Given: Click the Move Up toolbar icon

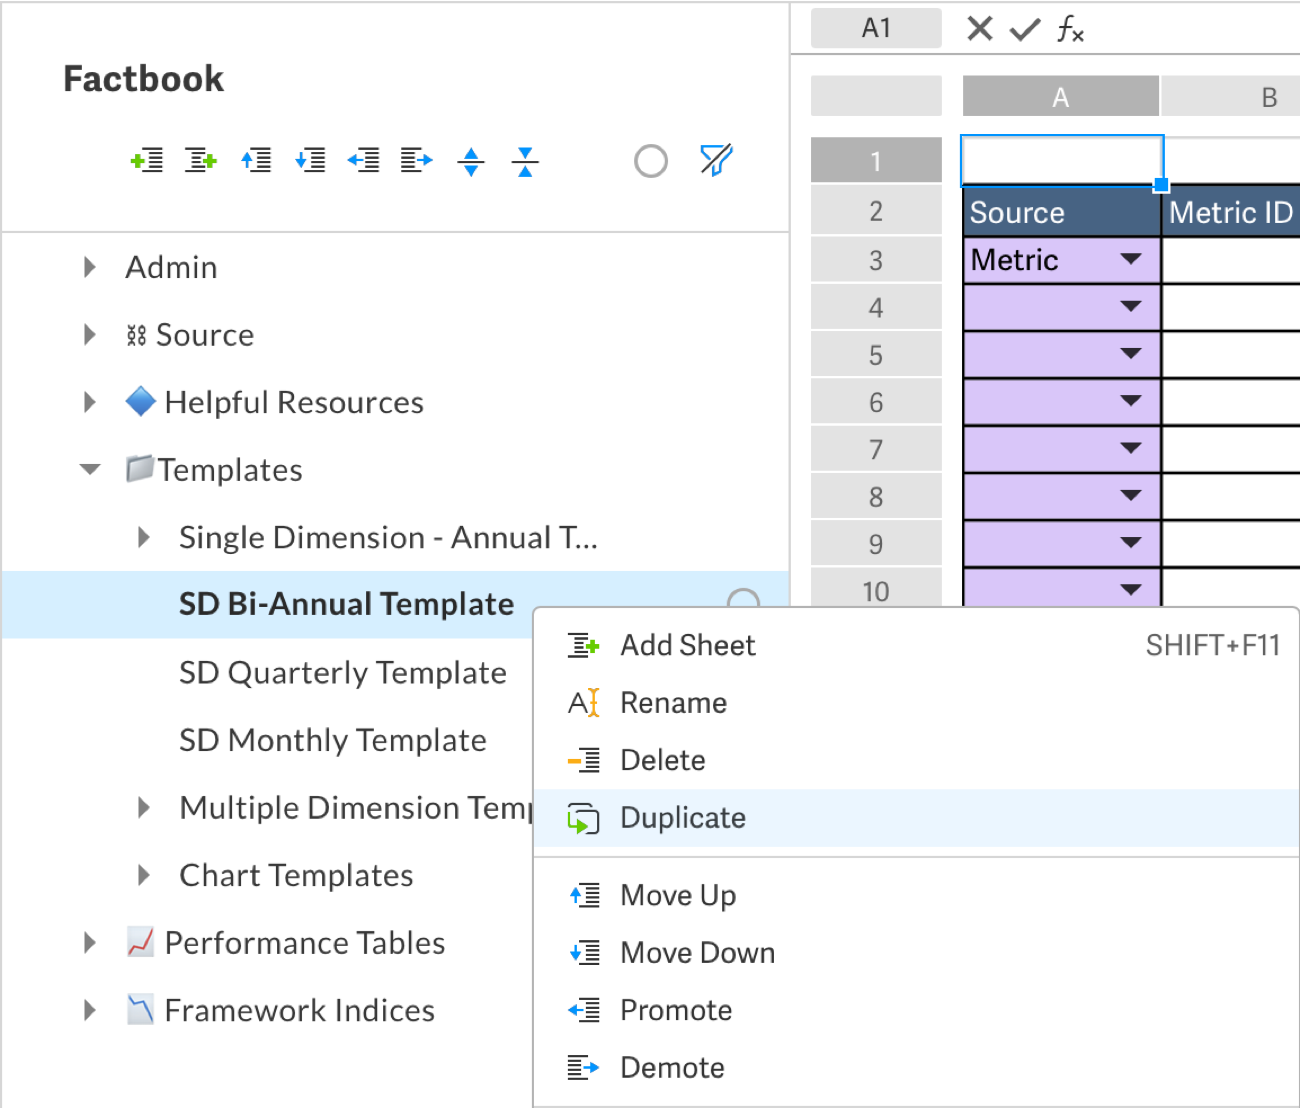Looking at the screenshot, I should pyautogui.click(x=256, y=160).
